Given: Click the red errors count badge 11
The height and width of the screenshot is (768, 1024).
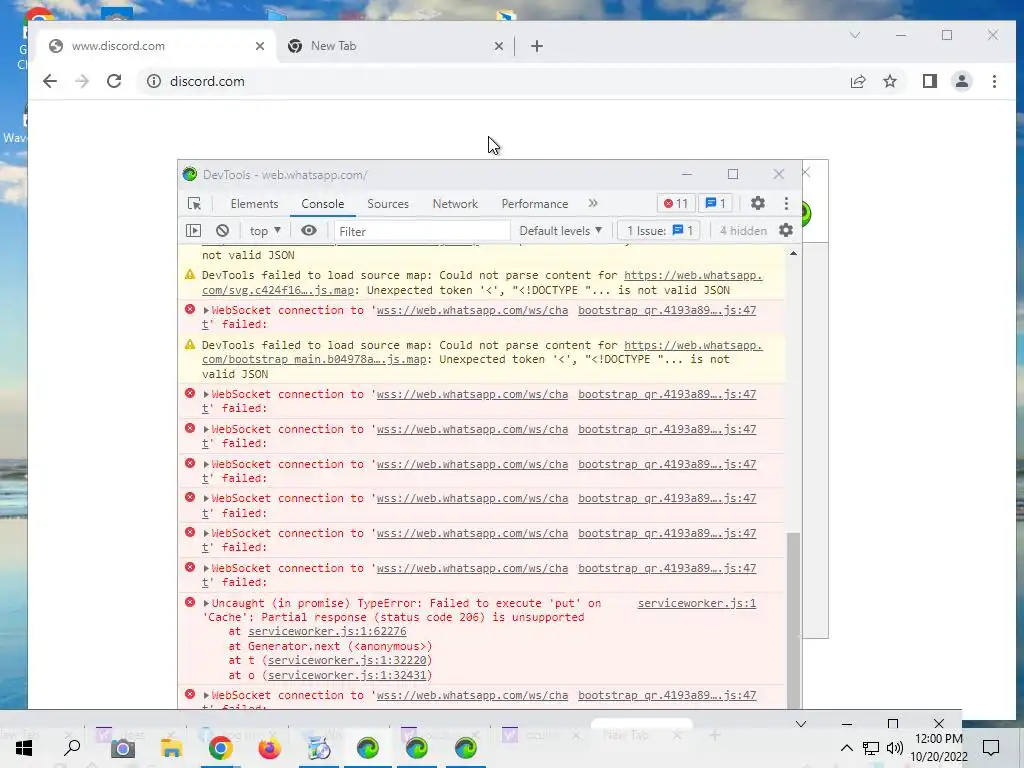Looking at the screenshot, I should point(676,203).
